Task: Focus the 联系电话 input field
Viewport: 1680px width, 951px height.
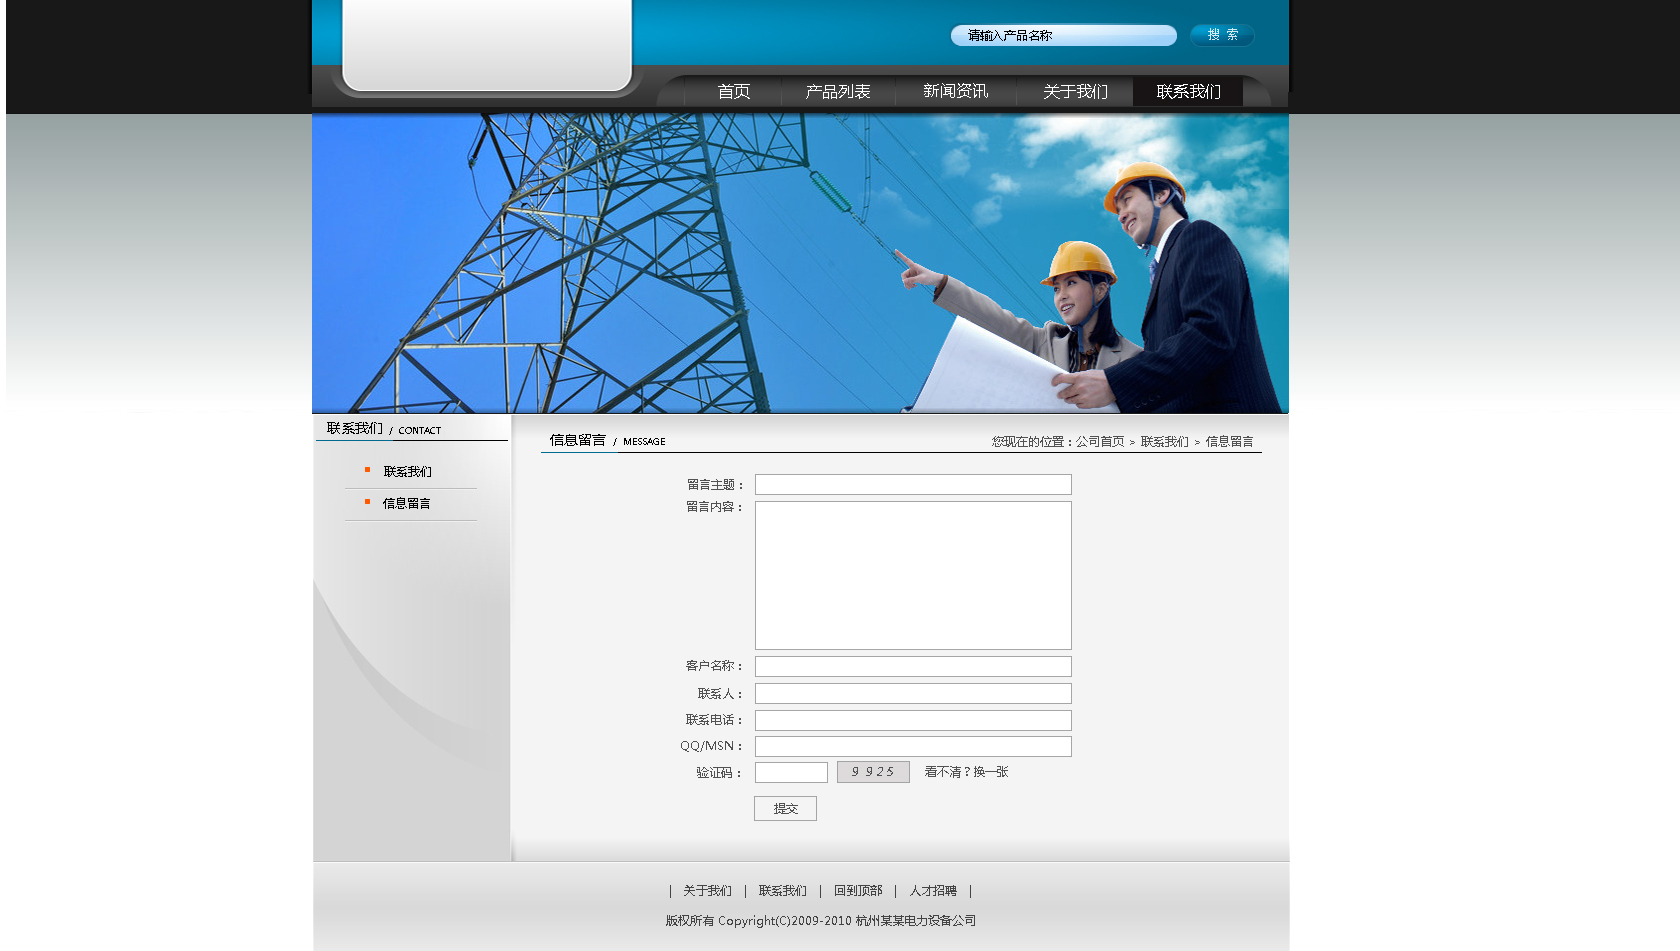Action: click(913, 721)
